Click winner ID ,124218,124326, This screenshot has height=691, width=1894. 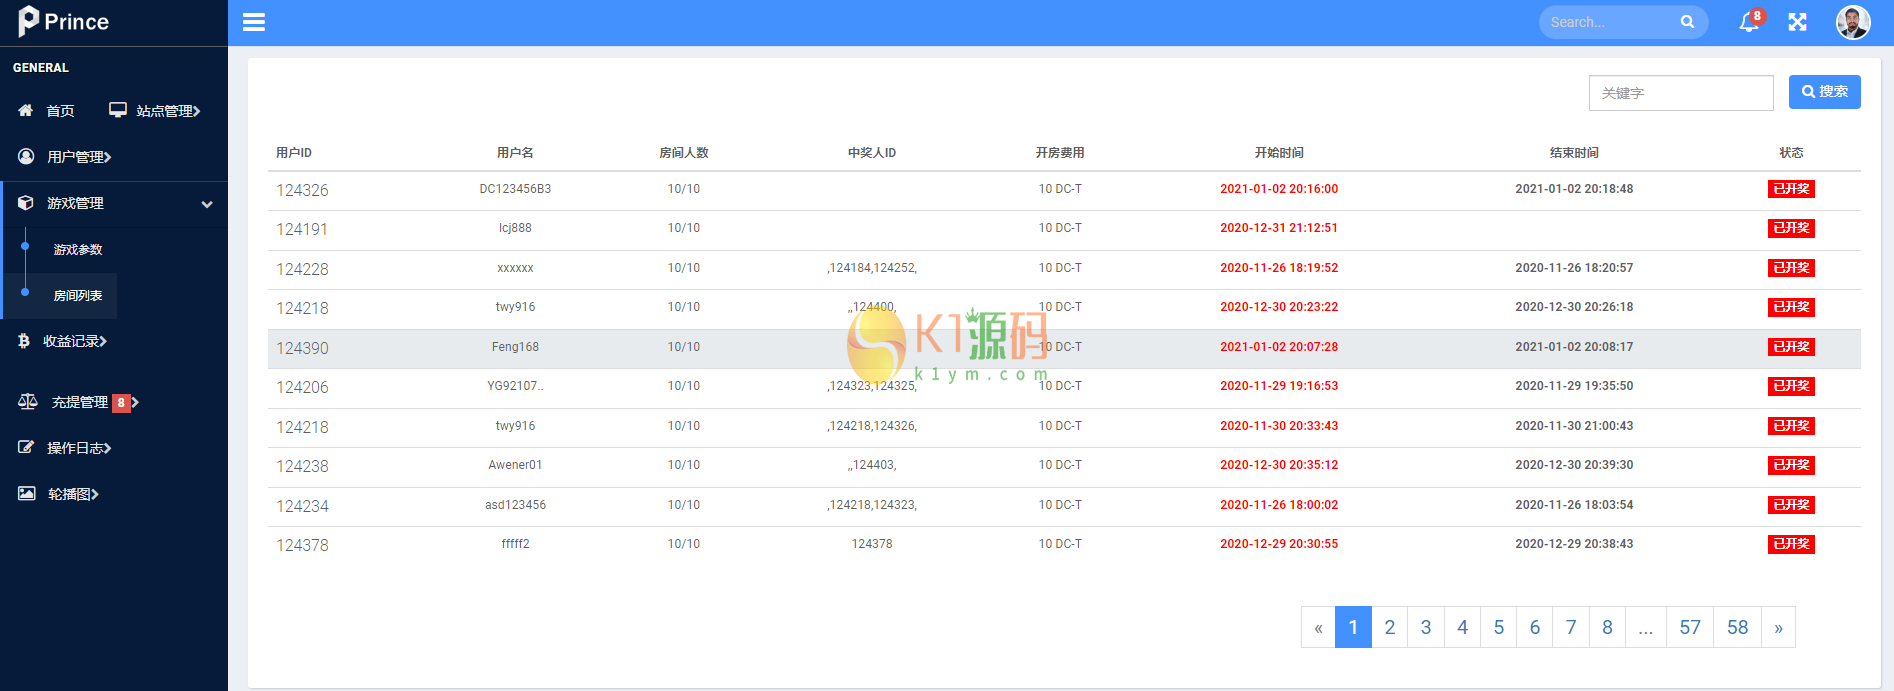click(x=872, y=426)
